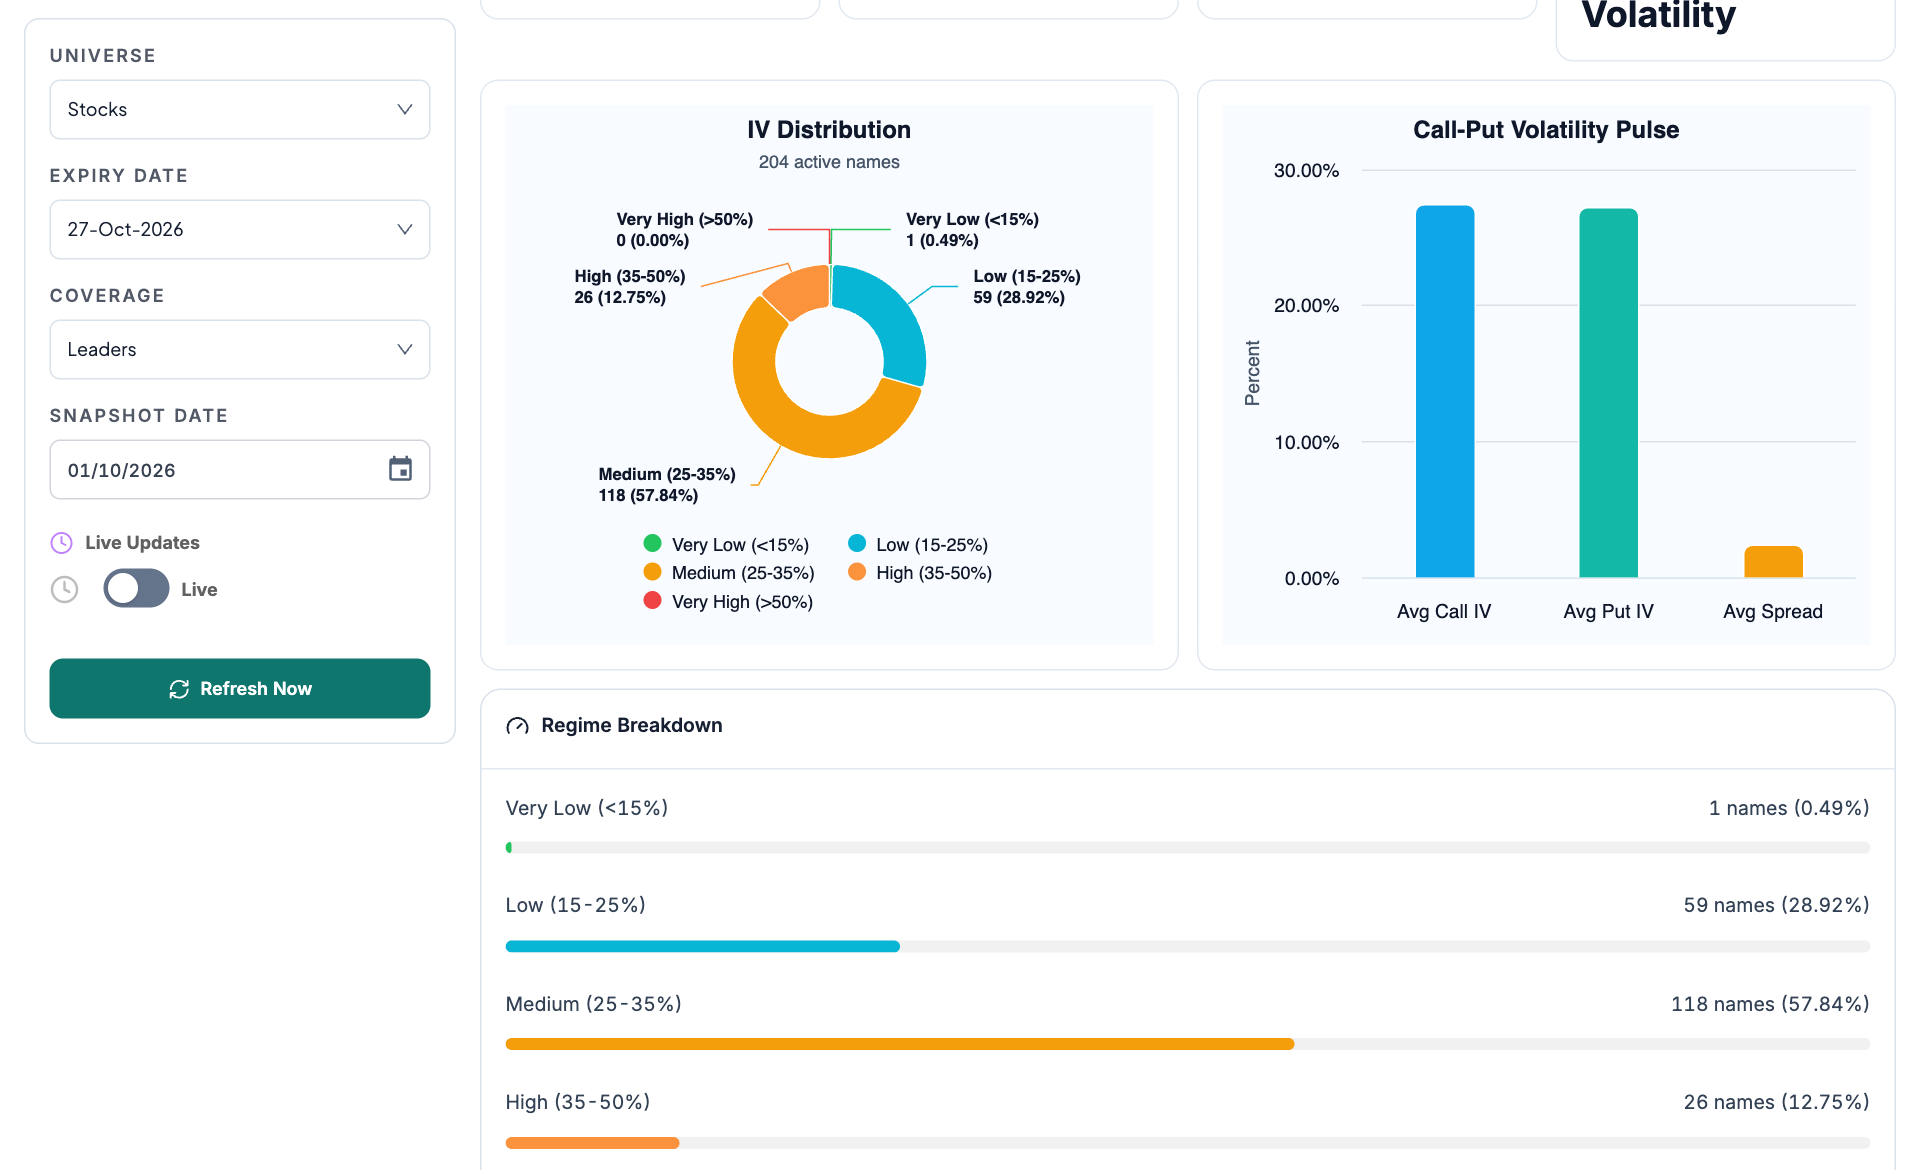The height and width of the screenshot is (1170, 1920).
Task: Open the Coverage dropdown showing Leaders
Action: (240, 349)
